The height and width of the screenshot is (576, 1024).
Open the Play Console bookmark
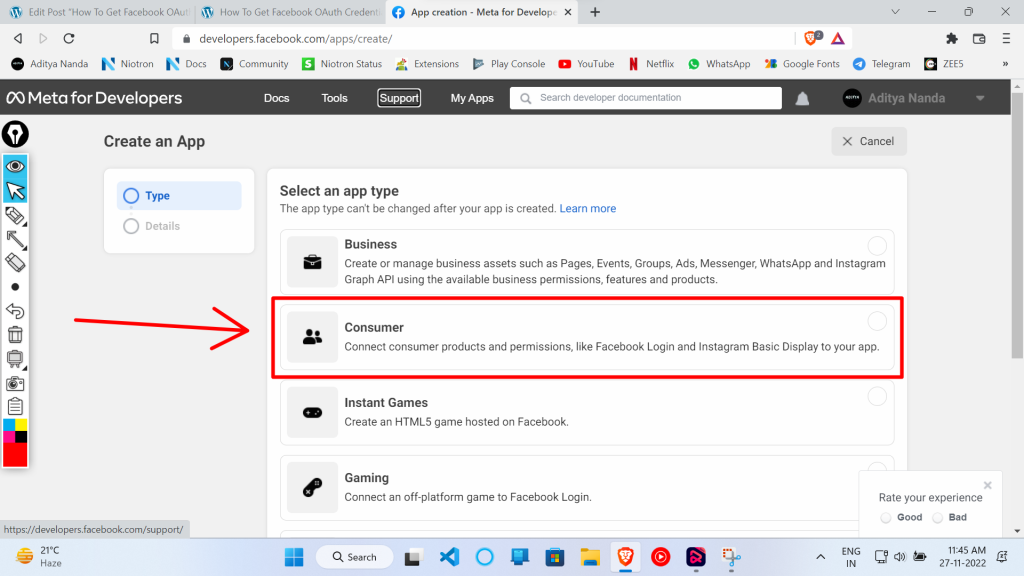509,64
